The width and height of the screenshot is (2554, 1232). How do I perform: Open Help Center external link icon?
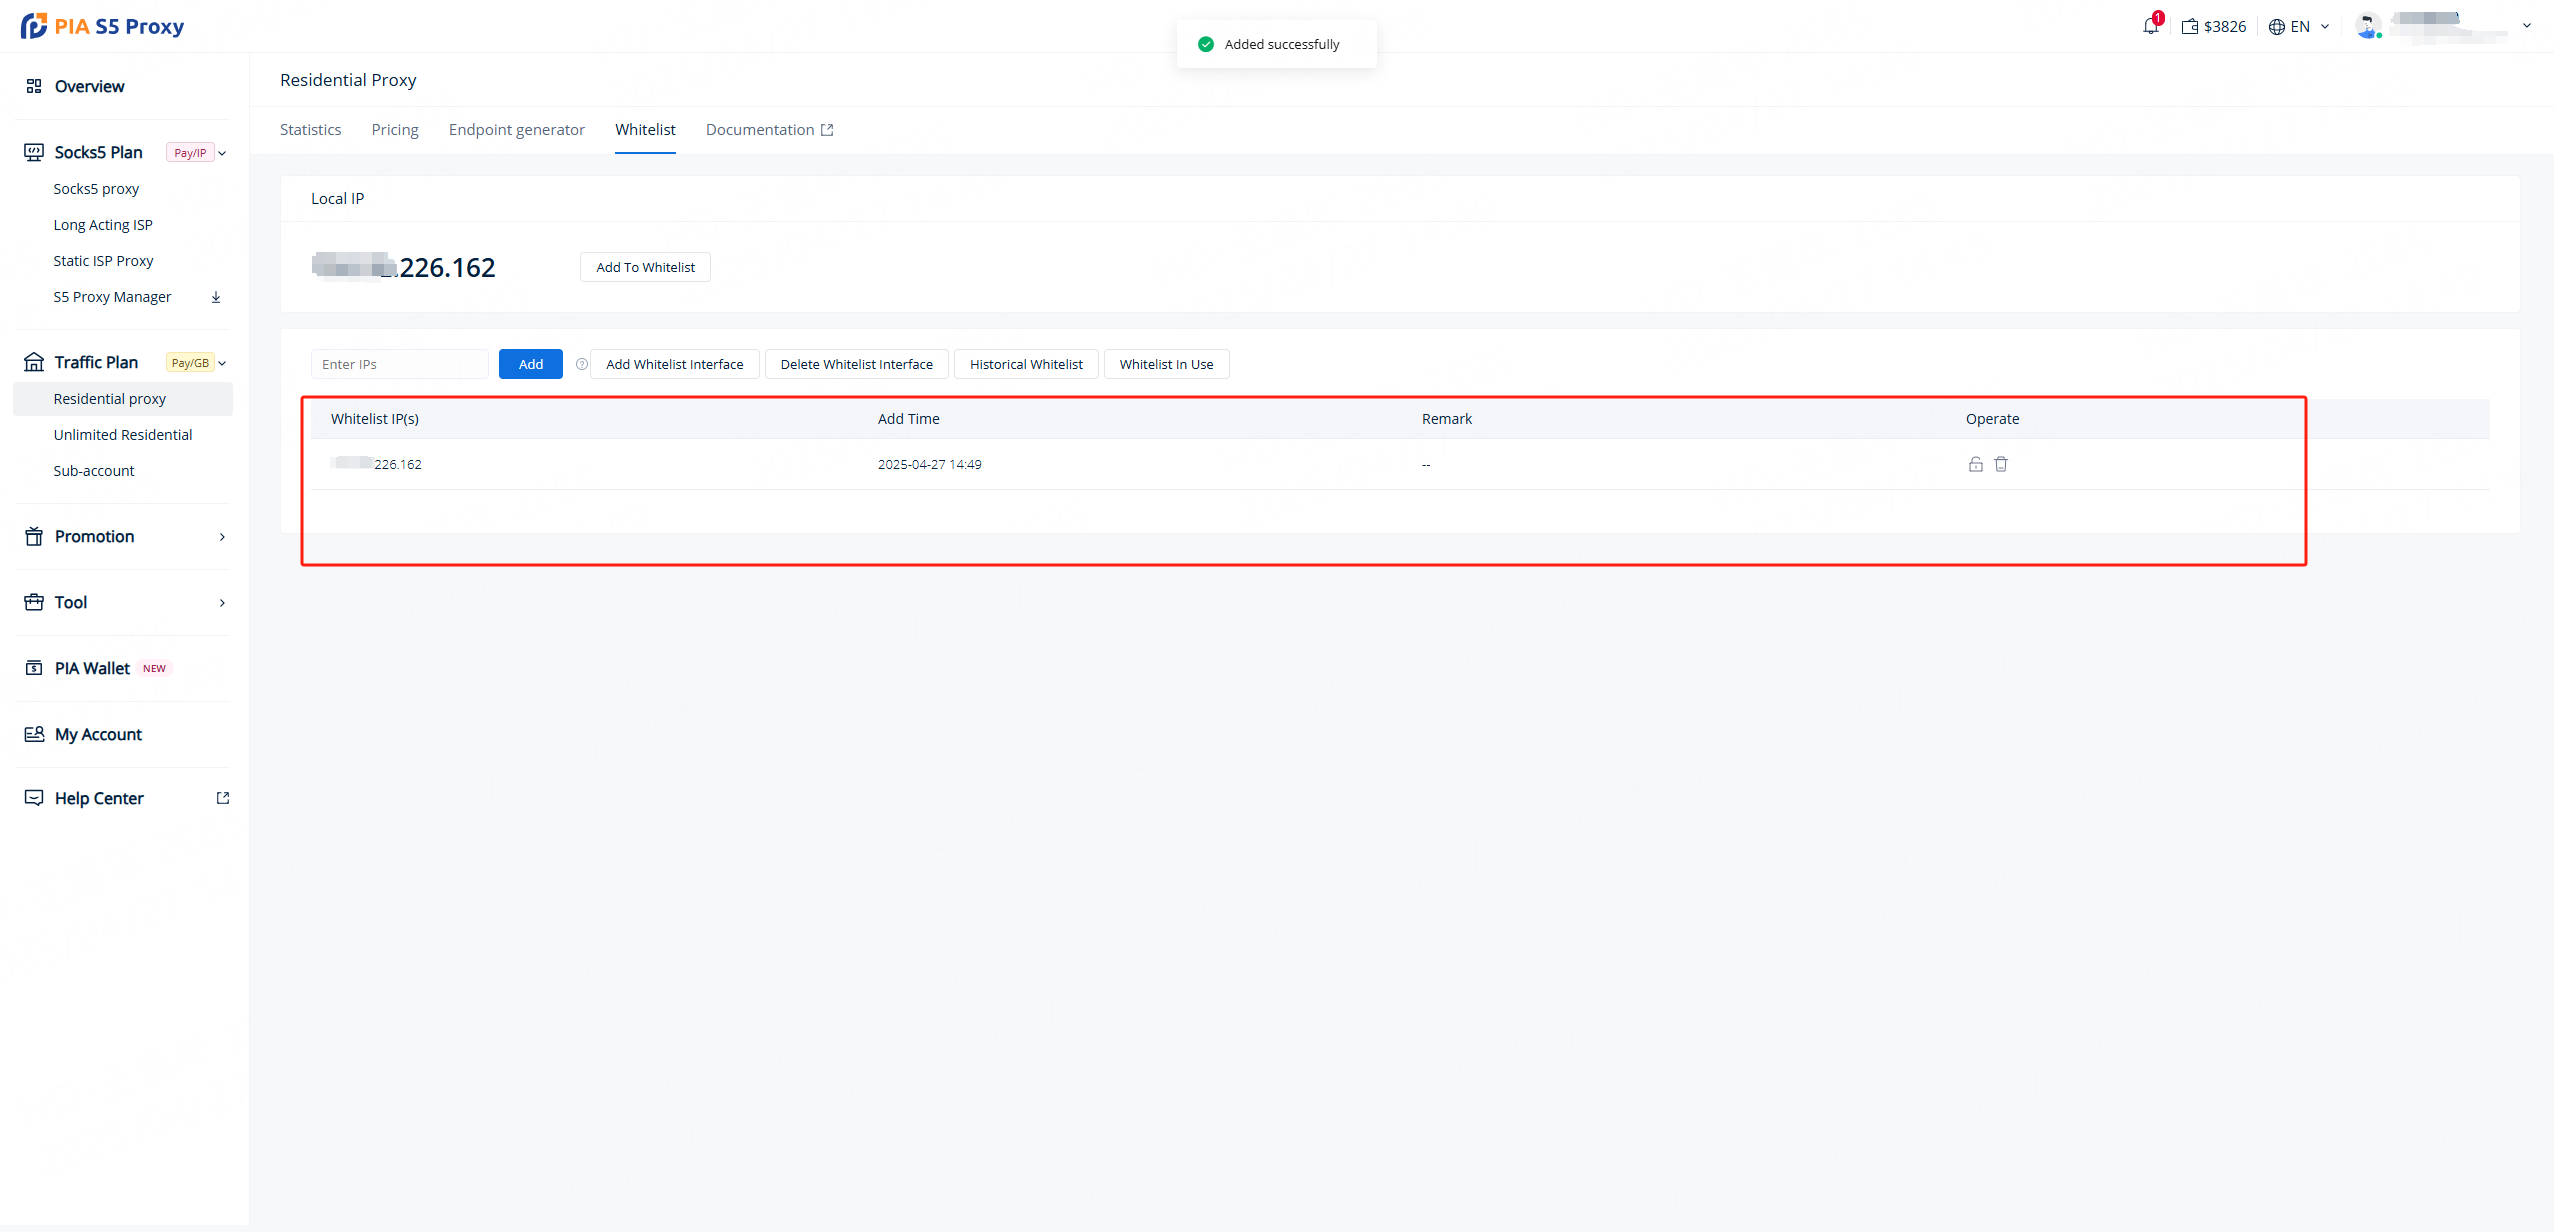coord(223,798)
